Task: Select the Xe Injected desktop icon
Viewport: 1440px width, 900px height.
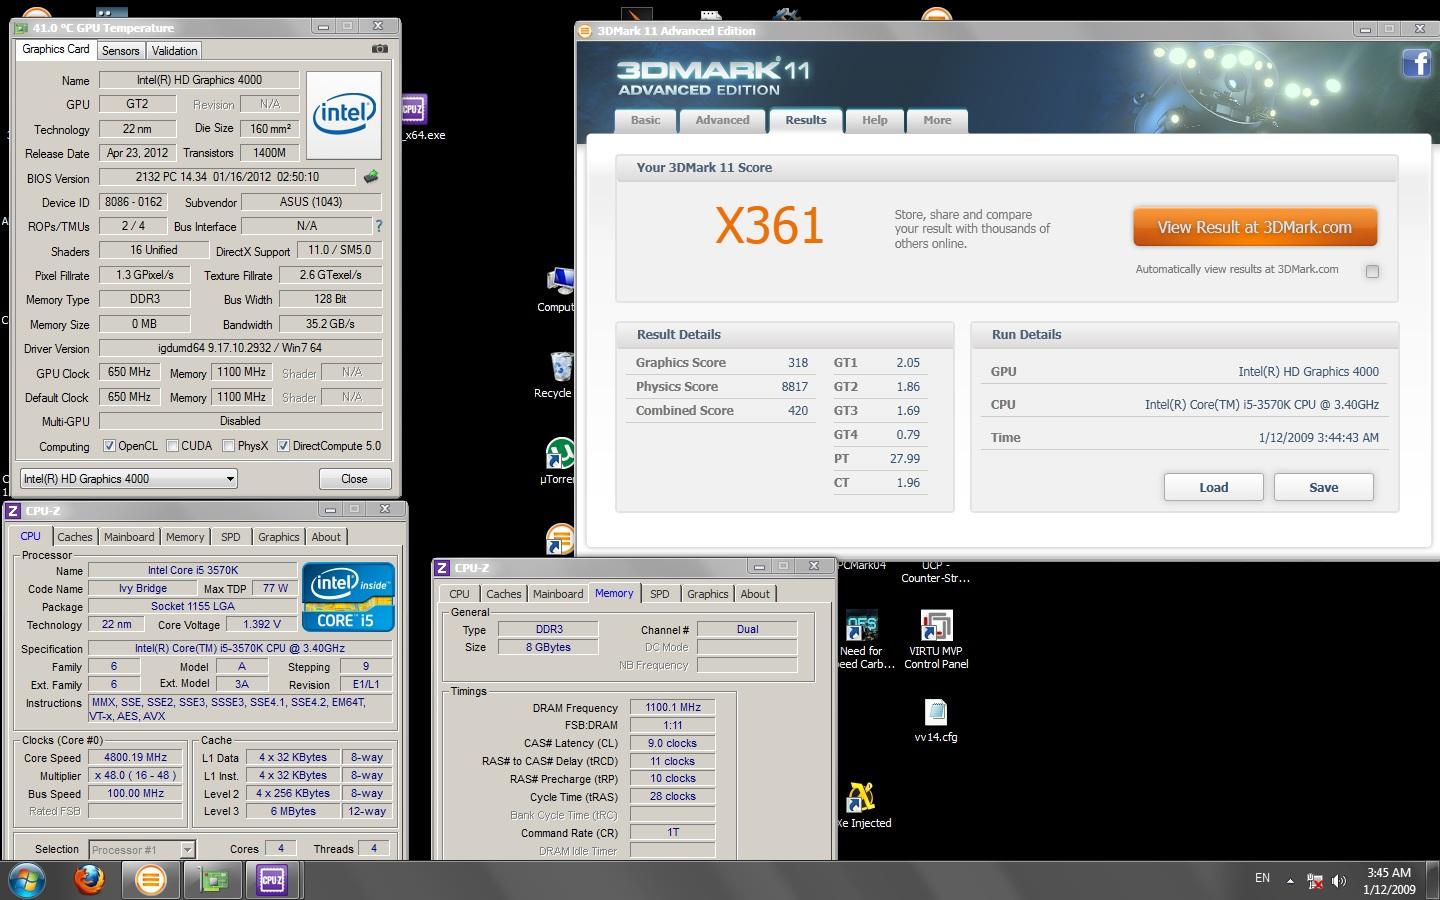Action: [x=862, y=805]
